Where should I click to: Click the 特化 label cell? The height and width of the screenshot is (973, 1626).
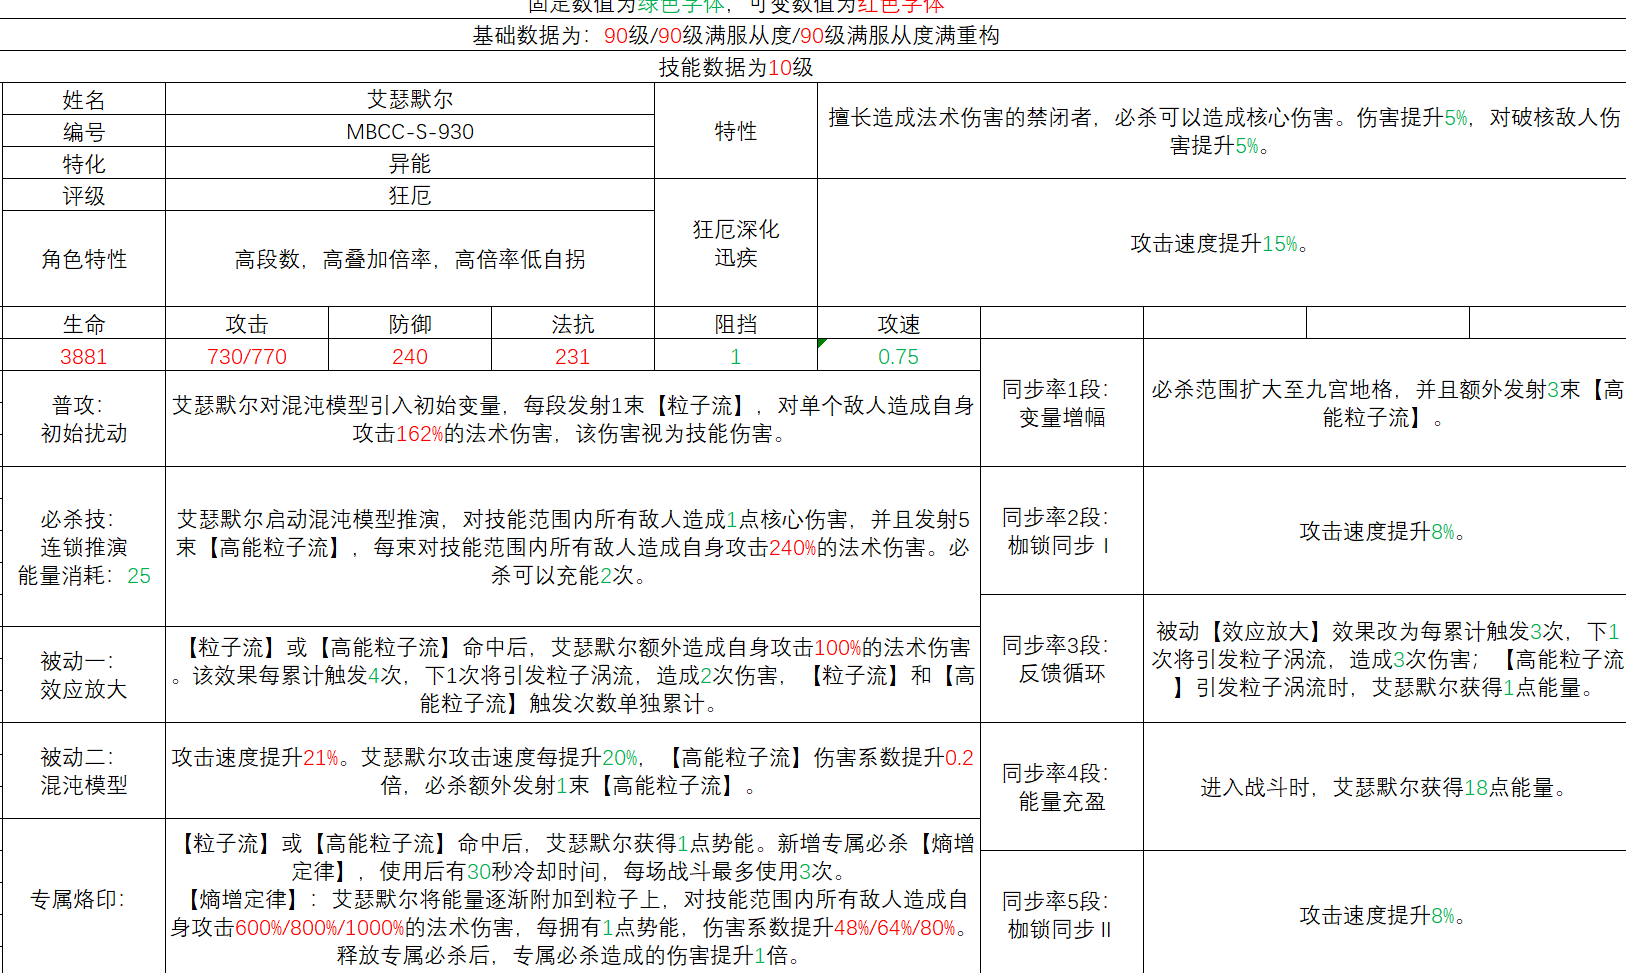84,163
